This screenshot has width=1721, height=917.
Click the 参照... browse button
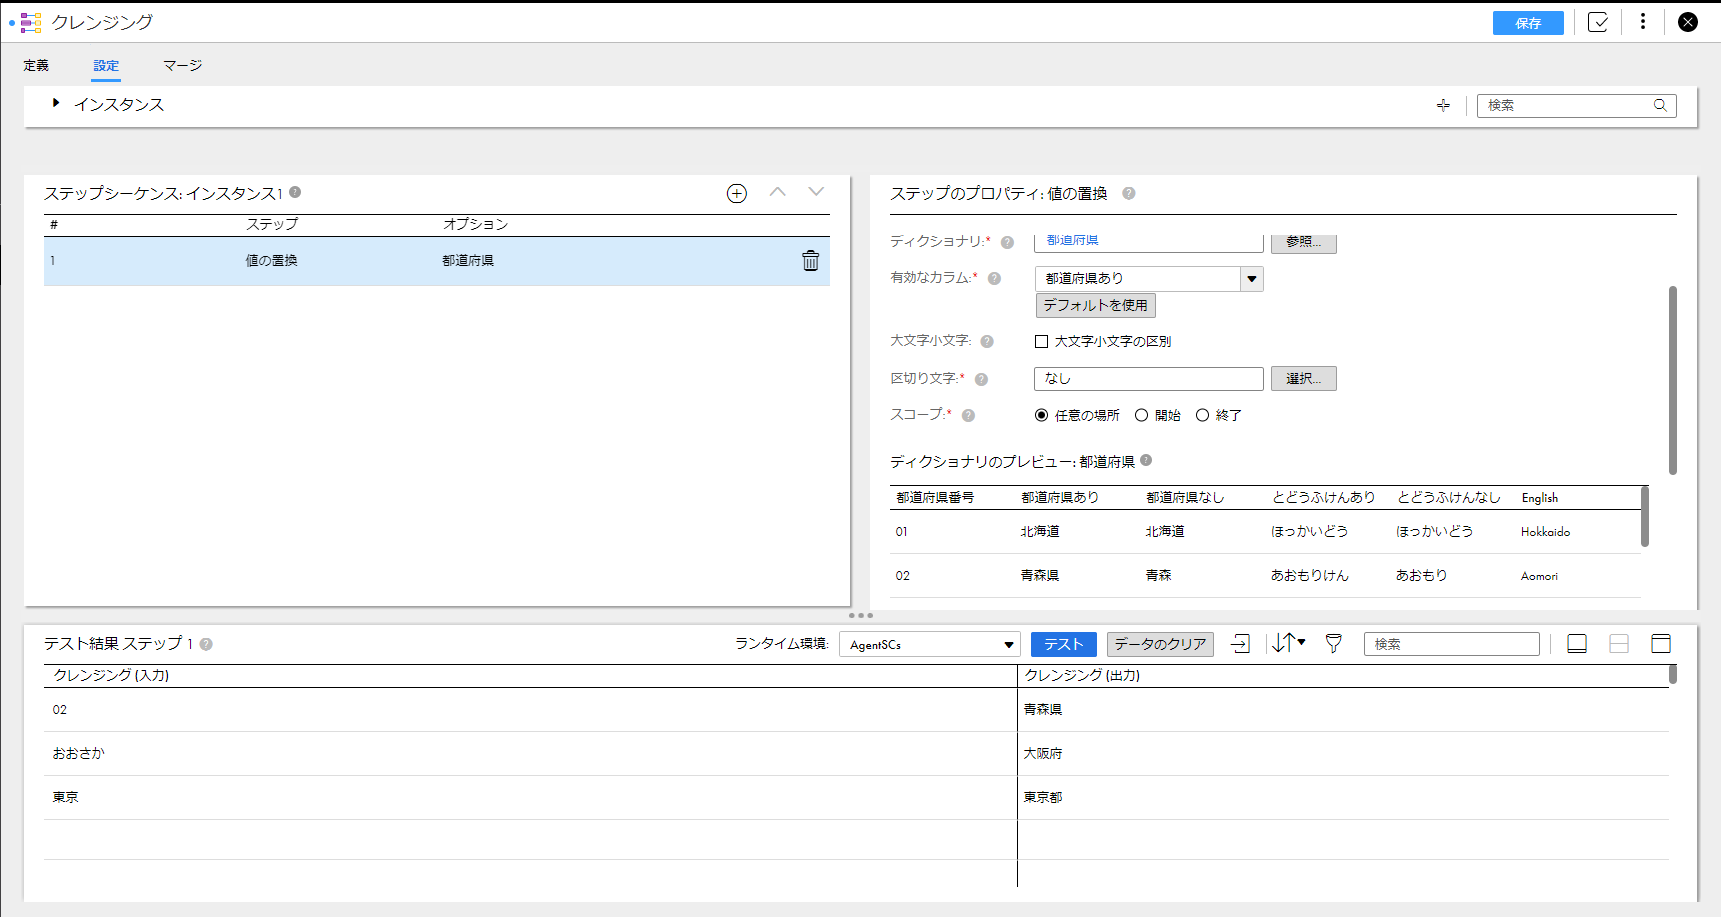pyautogui.click(x=1304, y=242)
